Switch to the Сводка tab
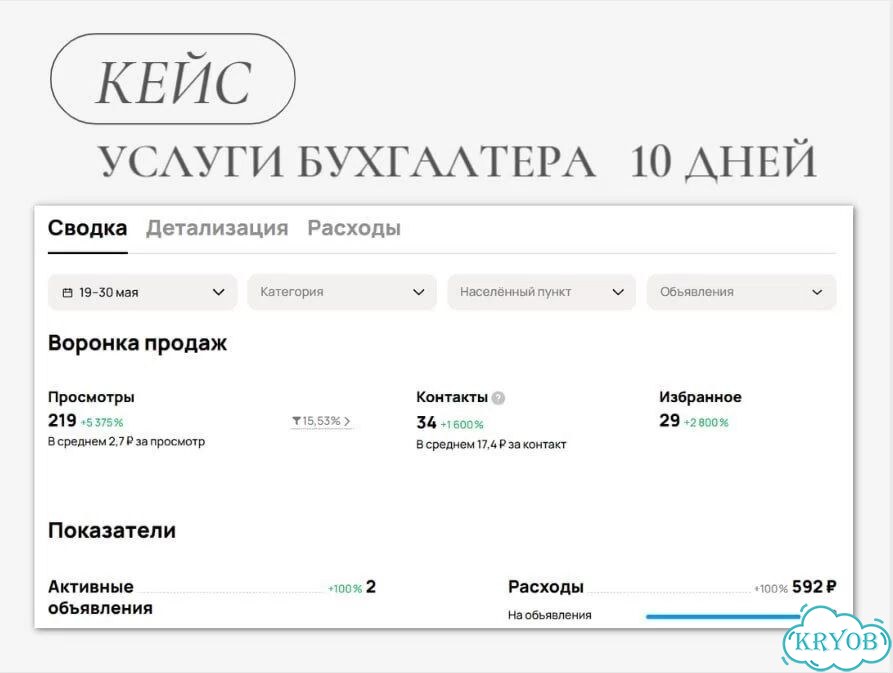This screenshot has height=673, width=893. [x=88, y=228]
